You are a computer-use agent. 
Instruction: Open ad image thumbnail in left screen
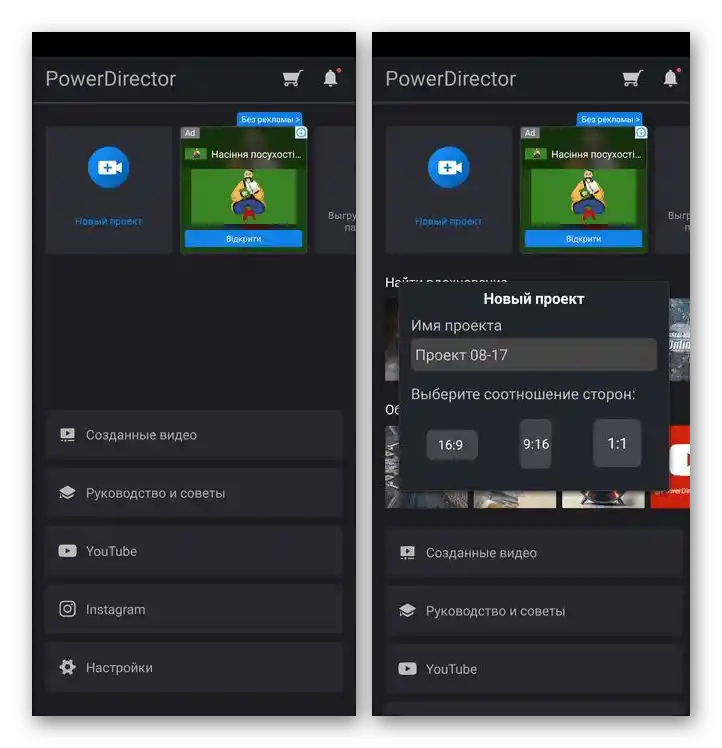coord(244,197)
